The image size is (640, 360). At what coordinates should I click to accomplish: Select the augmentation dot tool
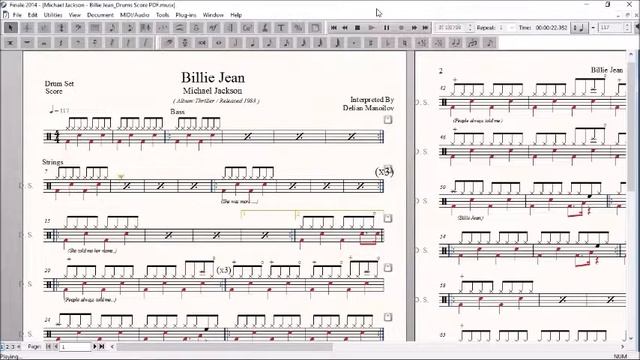pos(354,42)
